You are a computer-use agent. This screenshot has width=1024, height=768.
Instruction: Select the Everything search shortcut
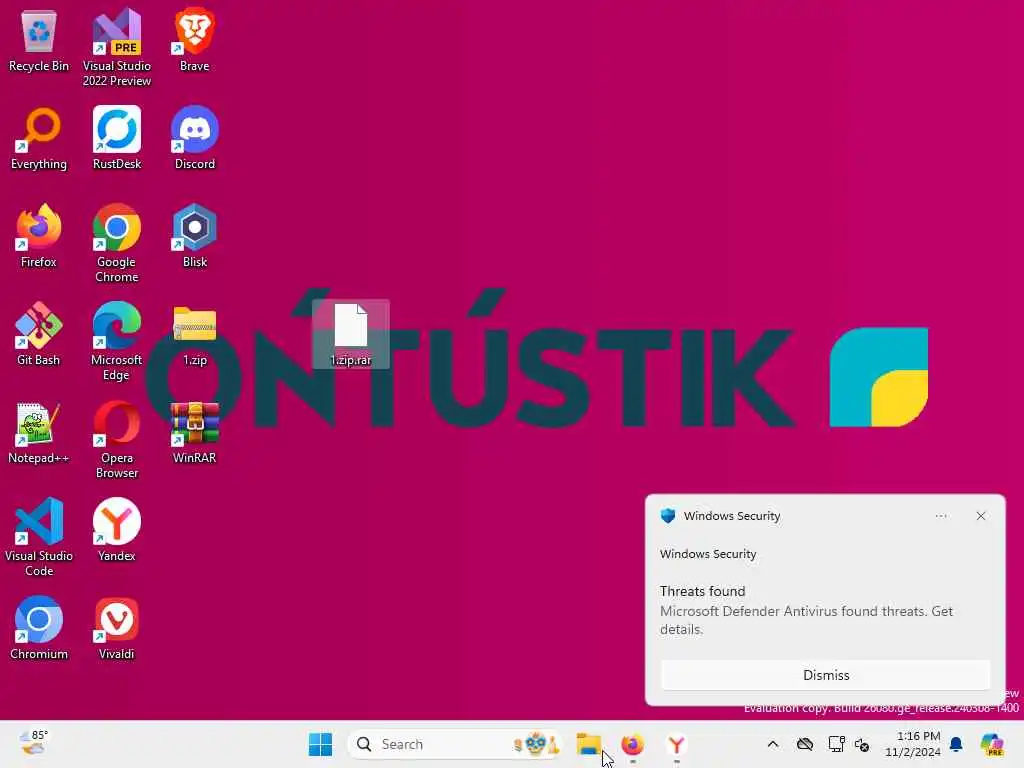pyautogui.click(x=39, y=138)
